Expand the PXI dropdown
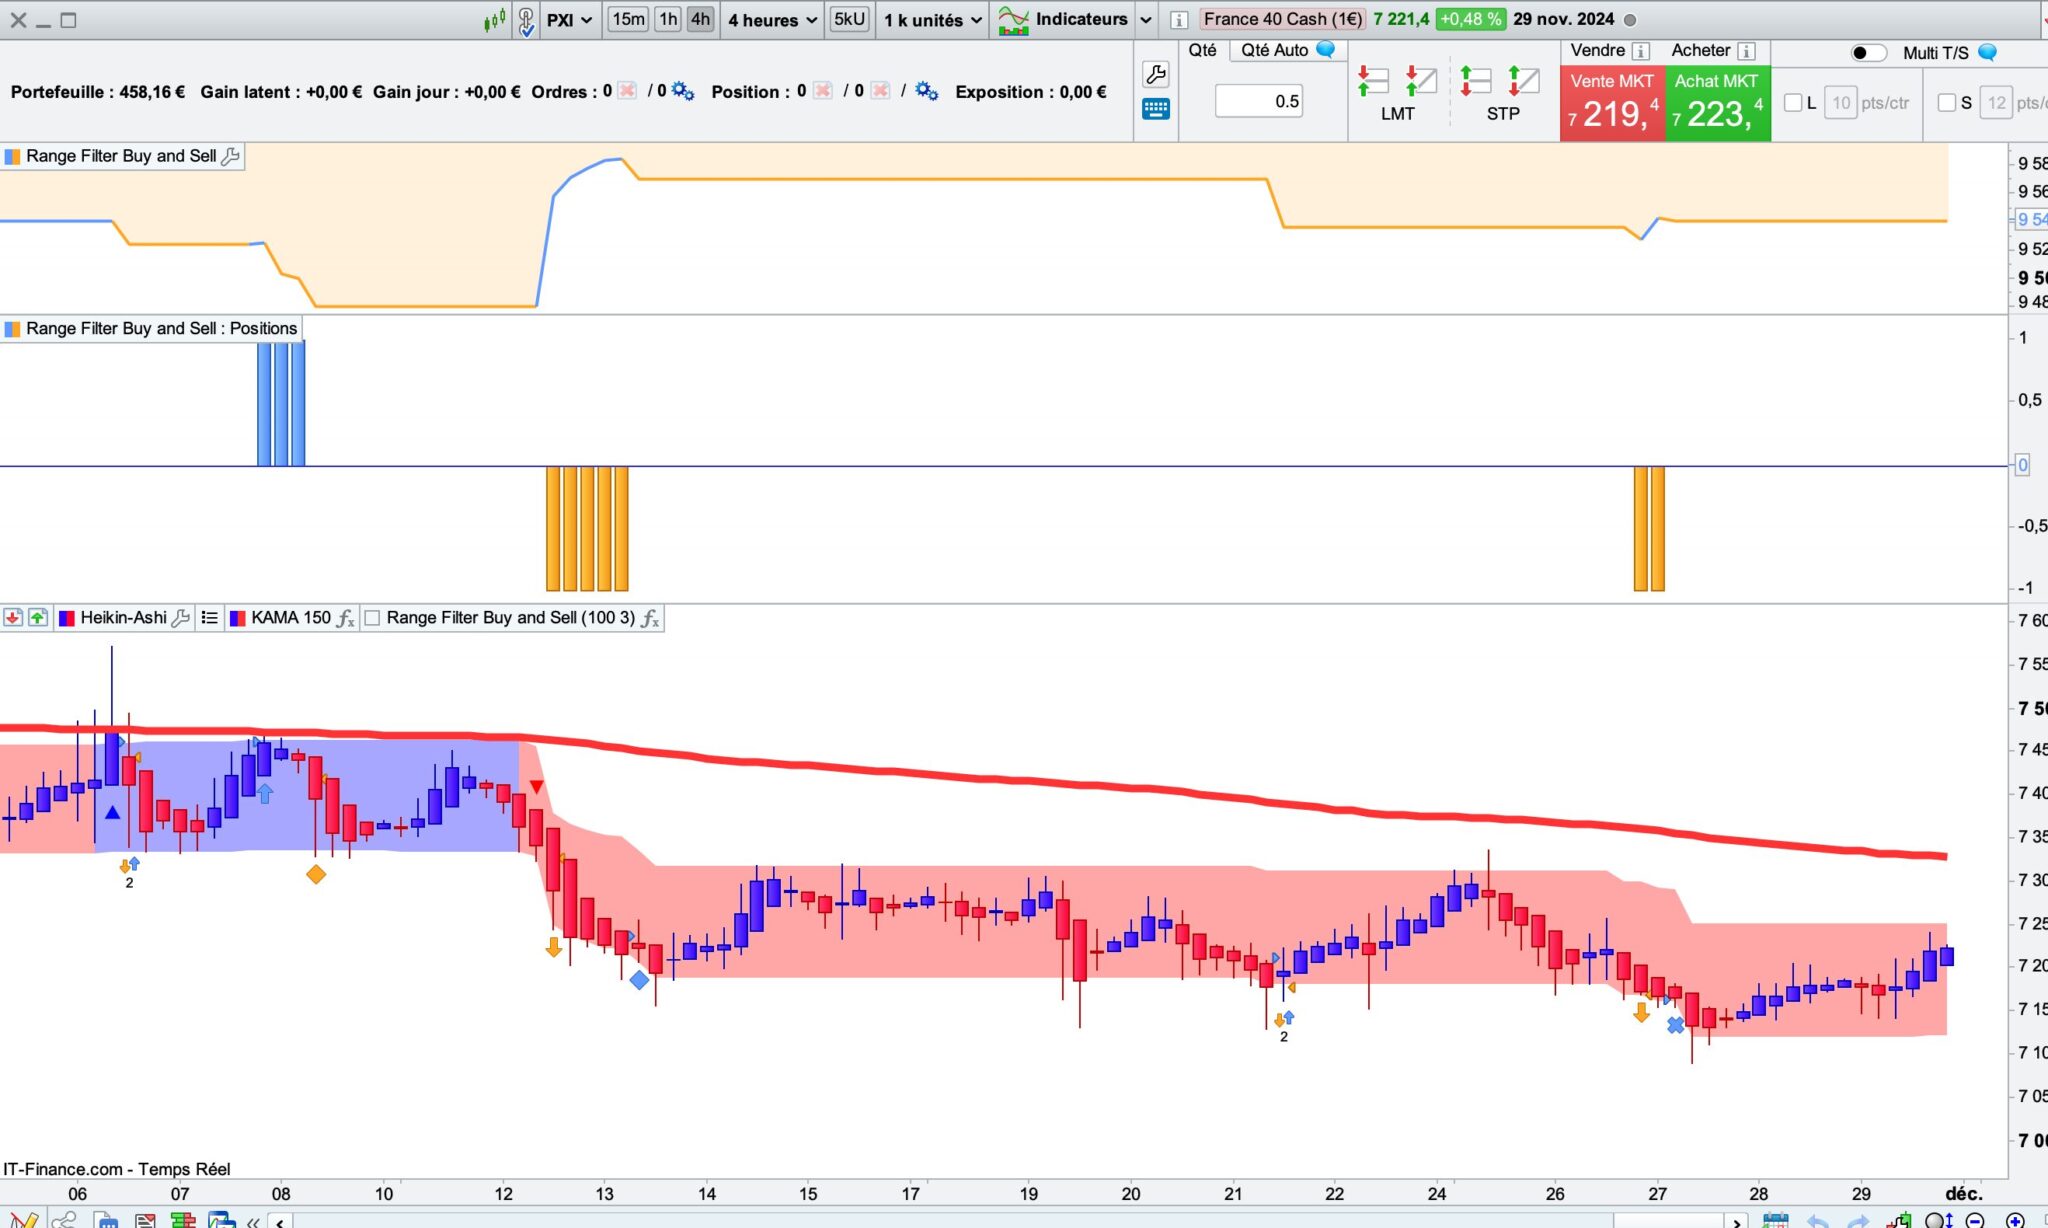Viewport: 2048px width, 1228px height. (x=569, y=20)
